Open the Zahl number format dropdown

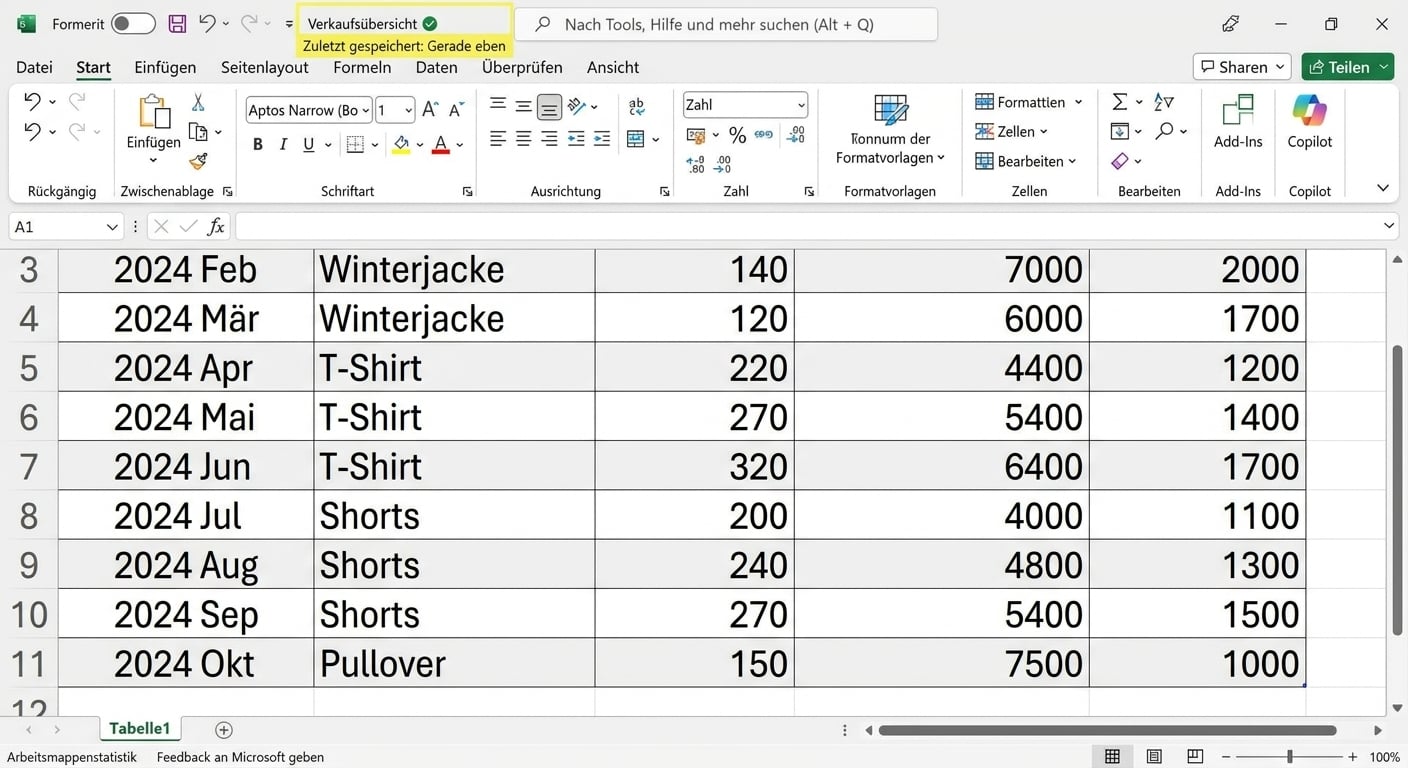click(x=801, y=105)
